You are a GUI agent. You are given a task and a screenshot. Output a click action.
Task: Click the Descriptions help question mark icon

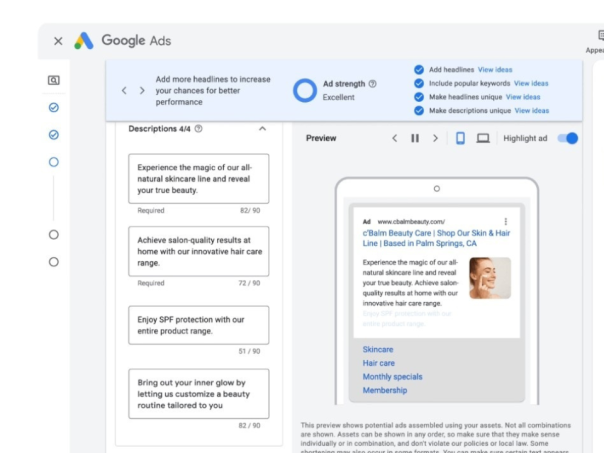tap(199, 129)
